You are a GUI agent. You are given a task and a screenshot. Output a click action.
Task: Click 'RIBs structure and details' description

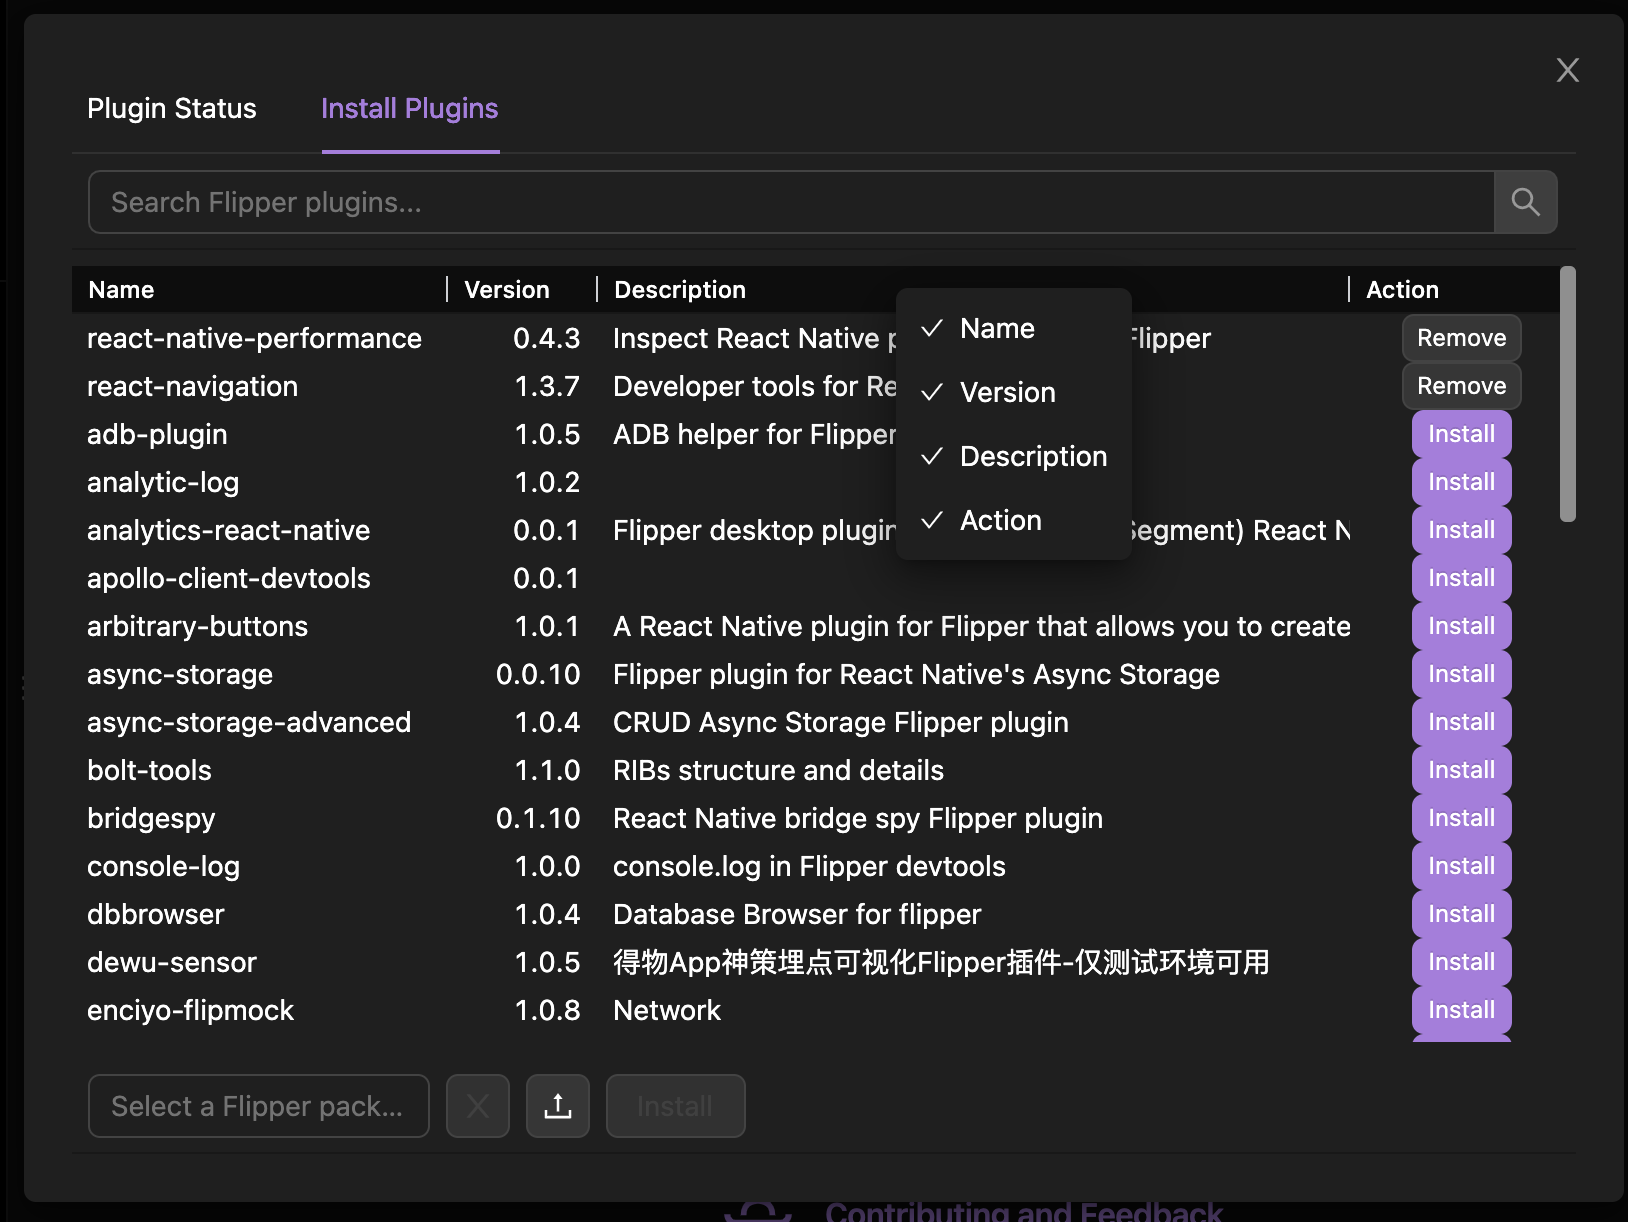point(778,770)
